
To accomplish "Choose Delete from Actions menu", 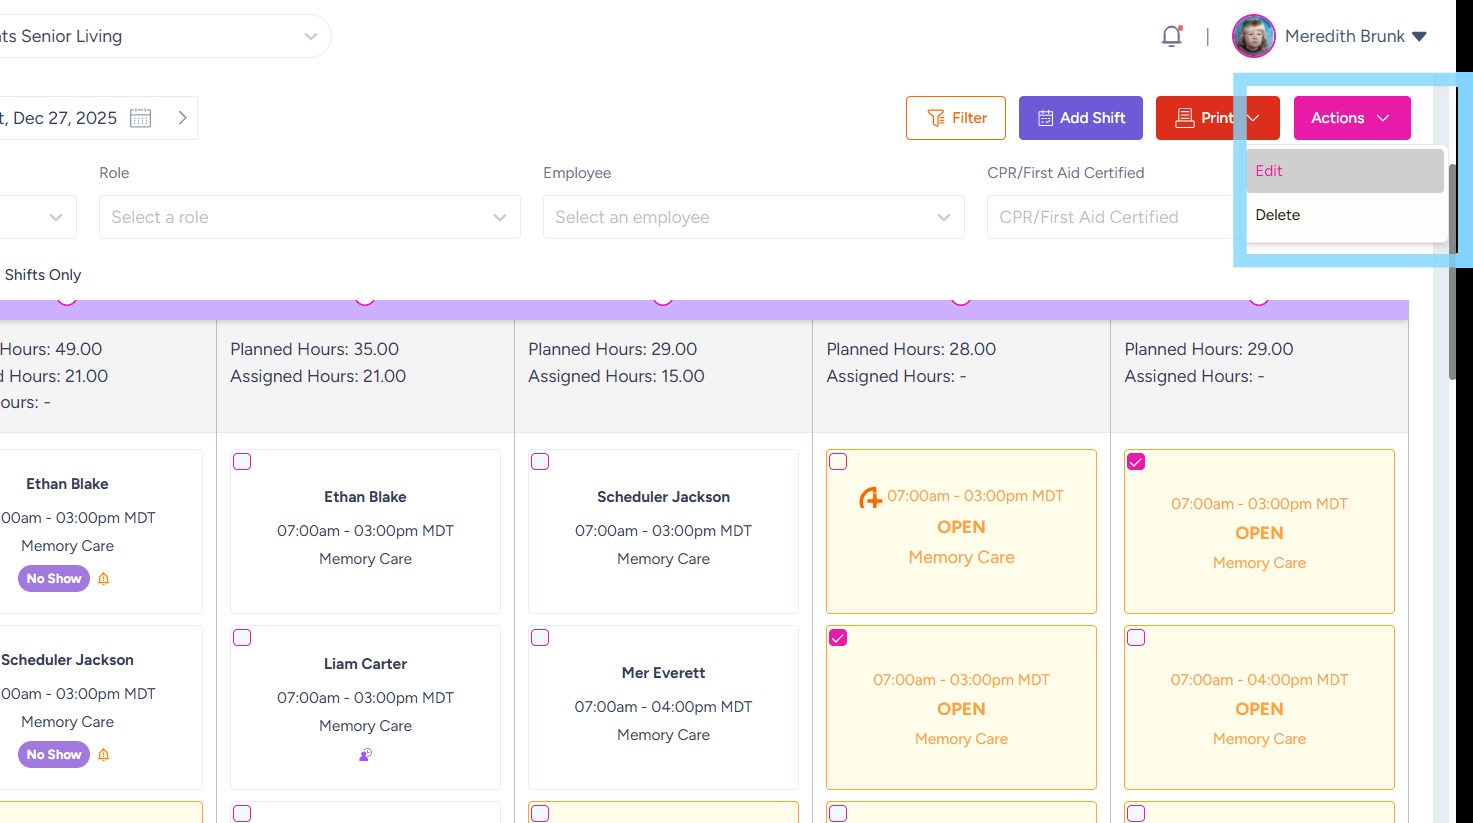I will coord(1278,215).
